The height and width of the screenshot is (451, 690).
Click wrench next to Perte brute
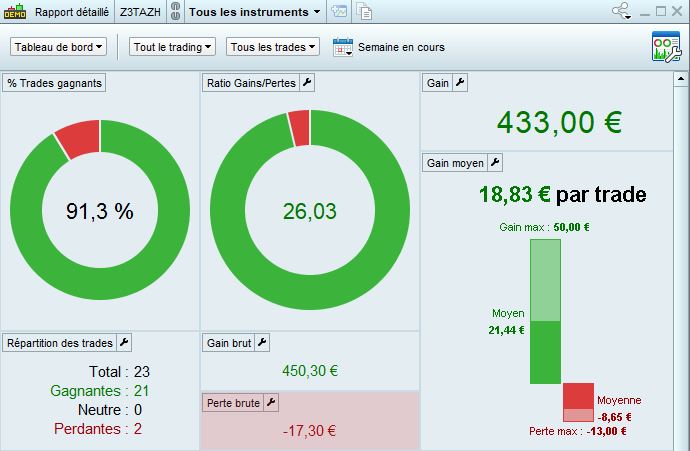(x=271, y=403)
